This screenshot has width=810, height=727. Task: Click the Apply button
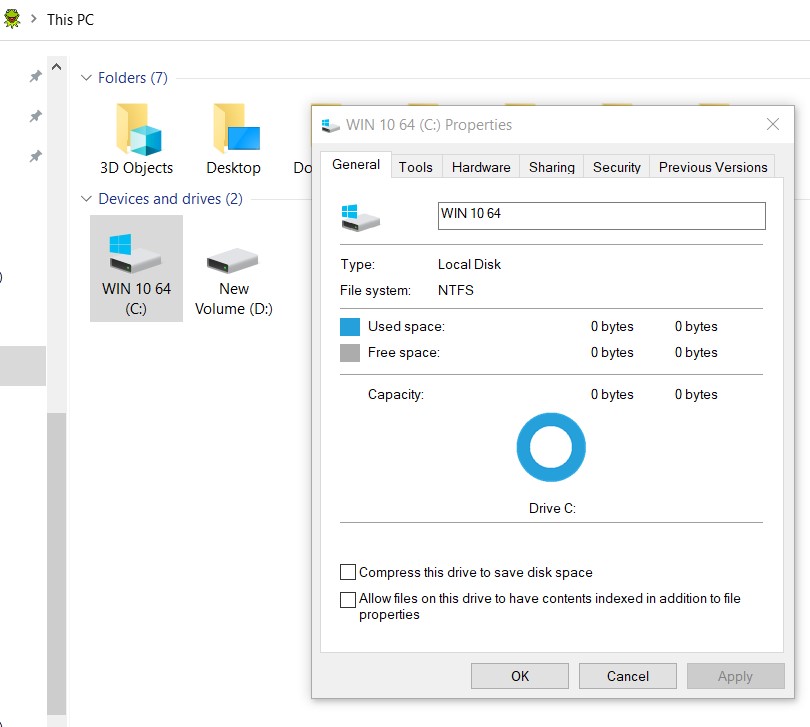(x=736, y=676)
